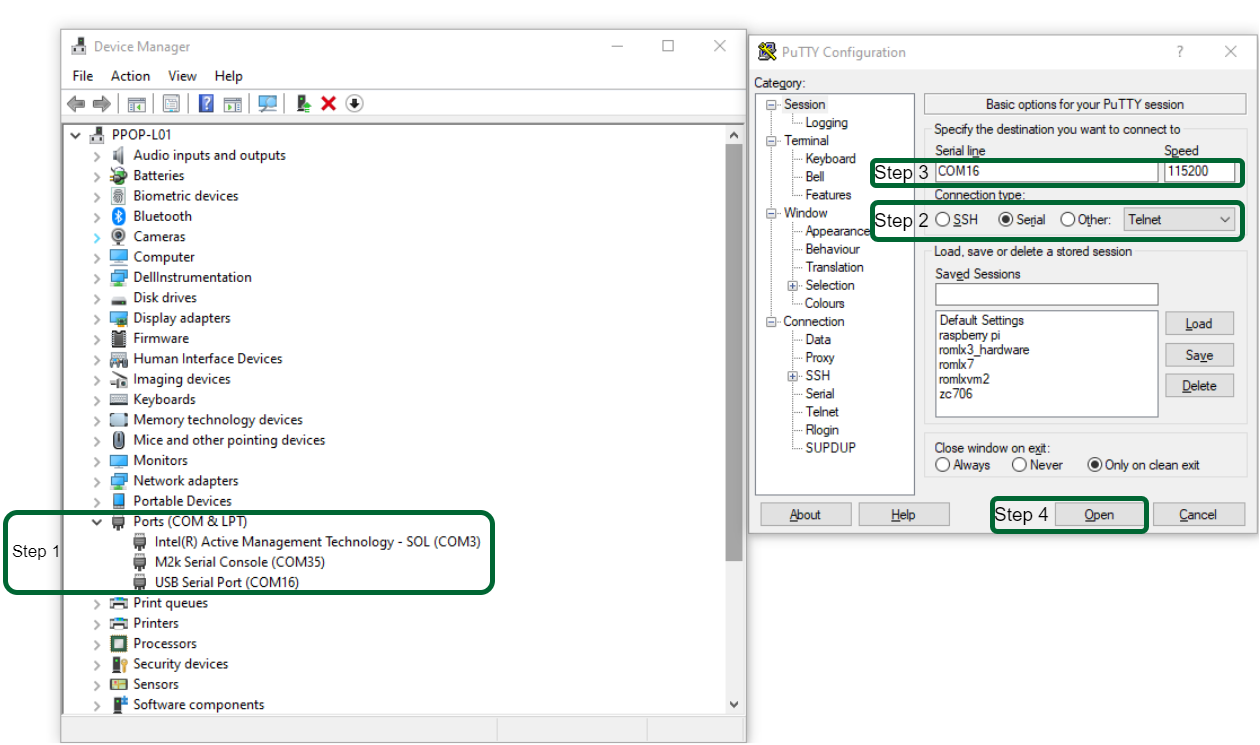Screen dimensions: 1260x745
Task: Click the Open button in PuTTY
Action: tap(1099, 515)
